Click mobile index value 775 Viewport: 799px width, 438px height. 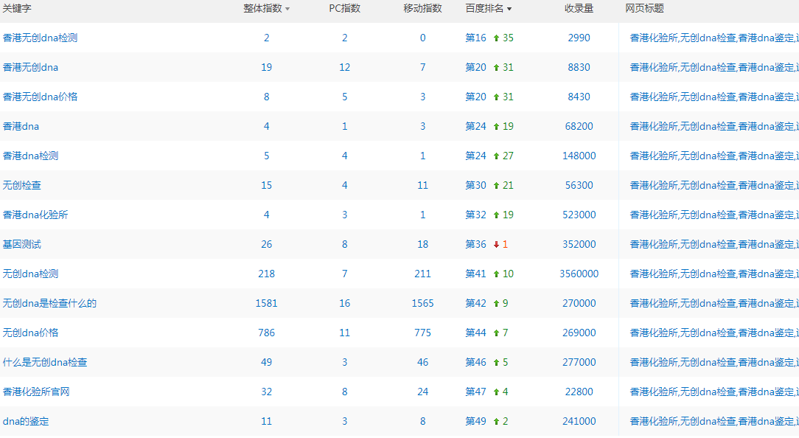(x=422, y=333)
